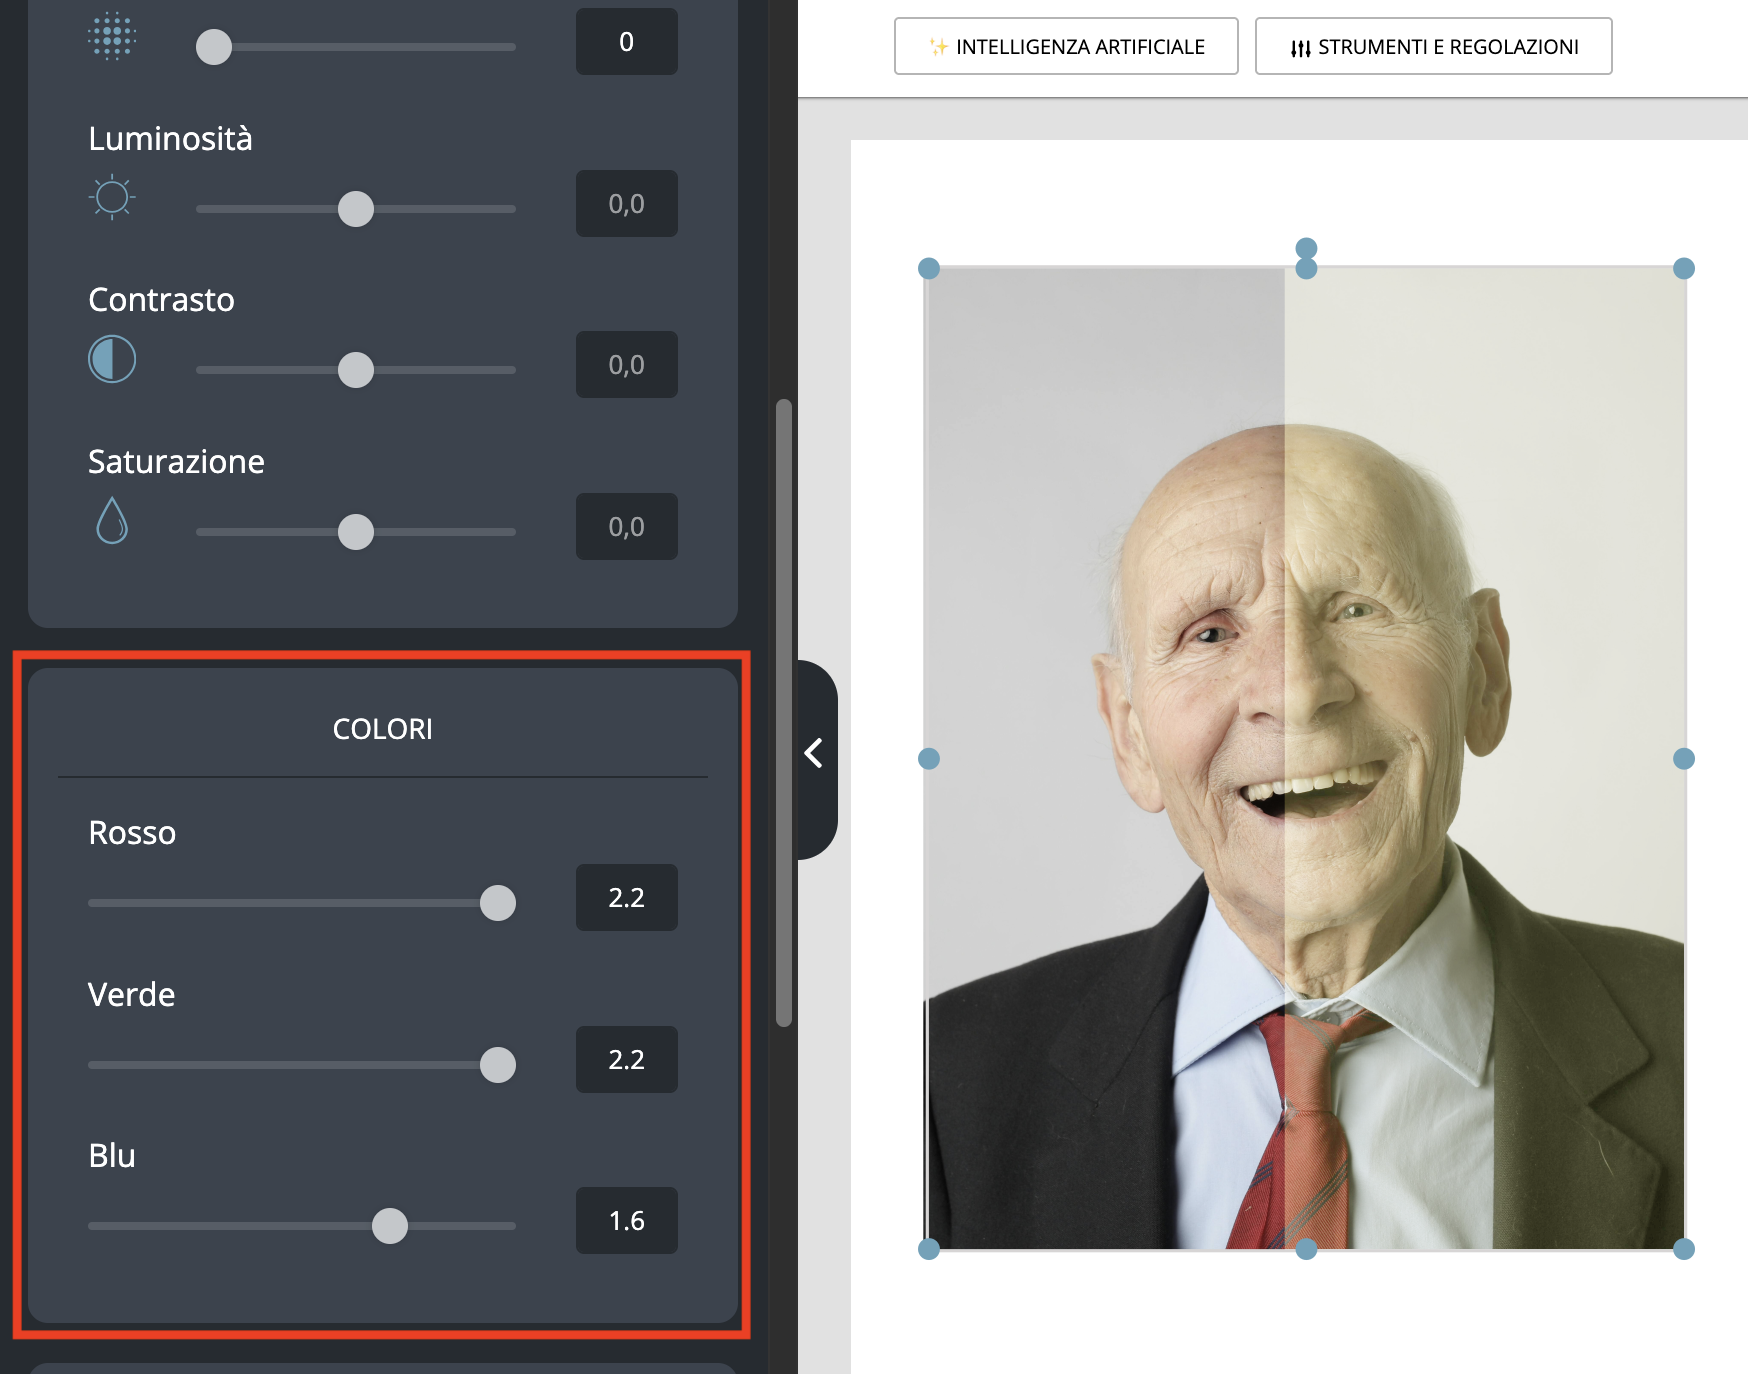
Task: Click the droplet icon under Saturazione
Action: click(x=113, y=519)
